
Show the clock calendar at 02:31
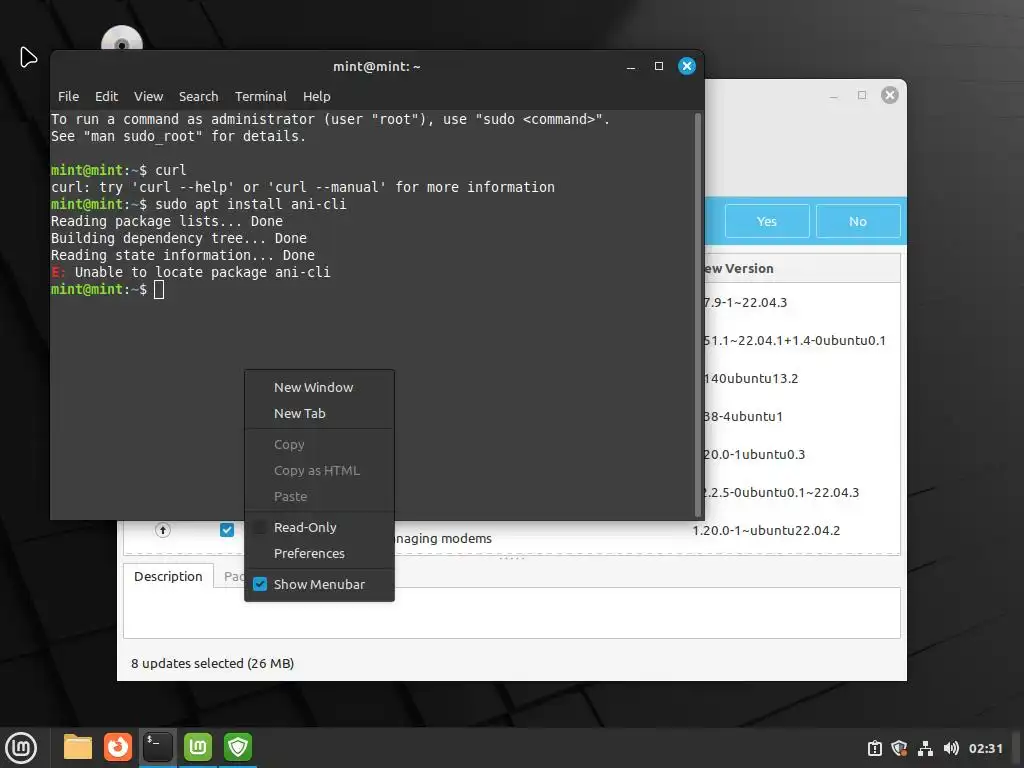point(985,748)
